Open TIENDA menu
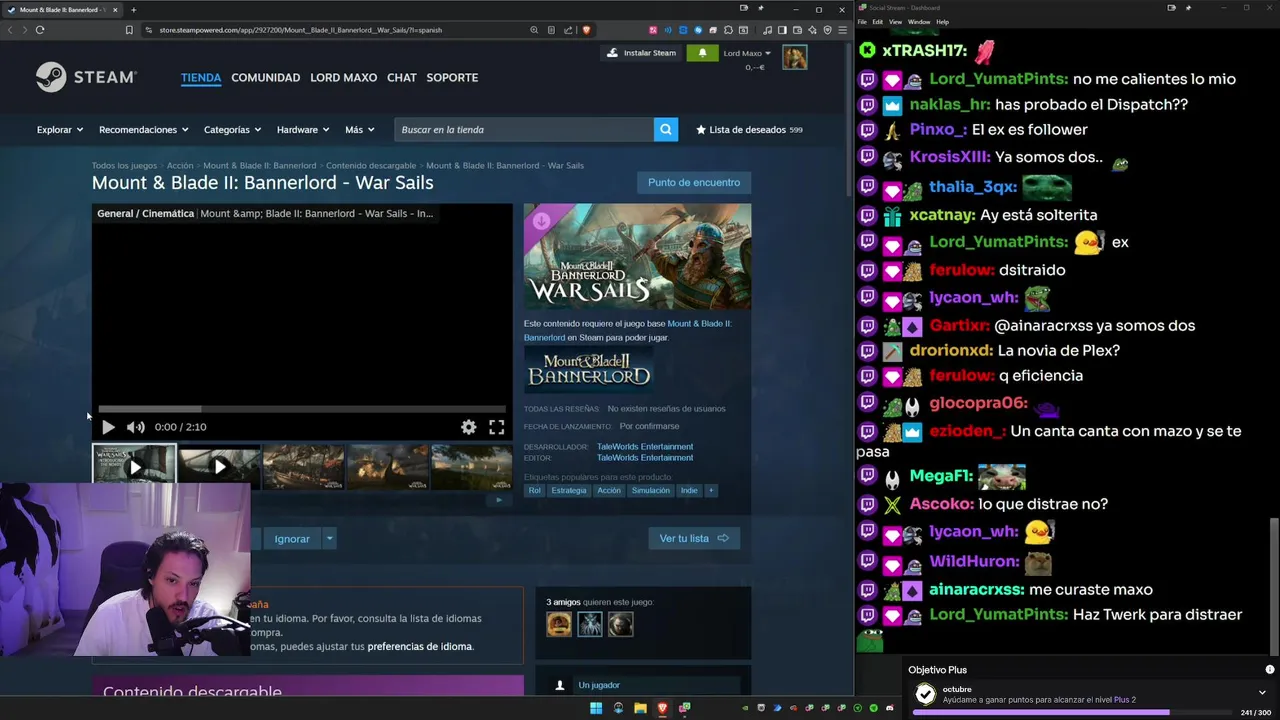The image size is (1280, 720). tap(201, 78)
